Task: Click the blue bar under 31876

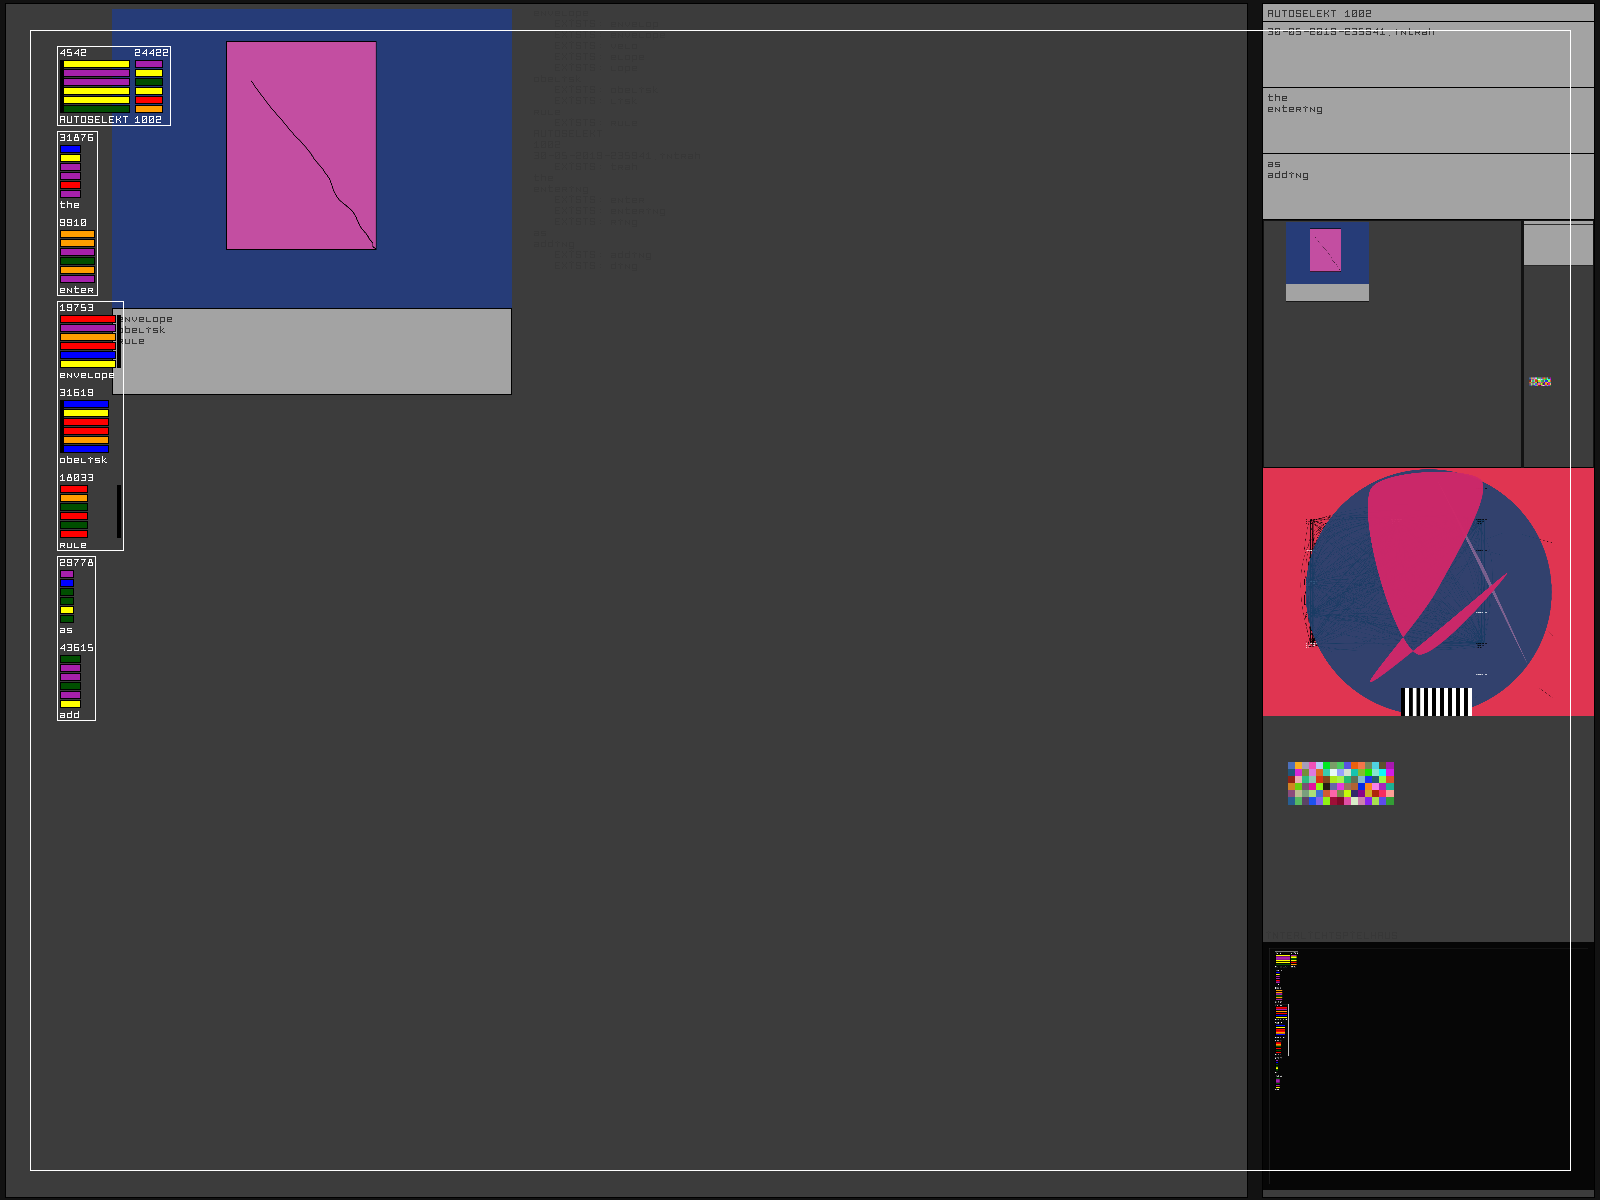Action: click(x=70, y=149)
